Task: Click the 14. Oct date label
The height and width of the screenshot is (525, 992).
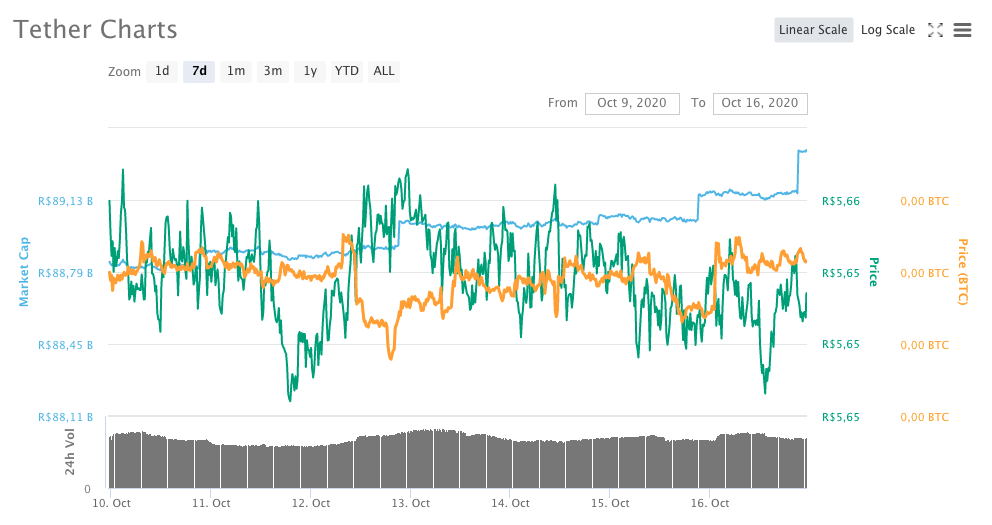Action: [511, 503]
